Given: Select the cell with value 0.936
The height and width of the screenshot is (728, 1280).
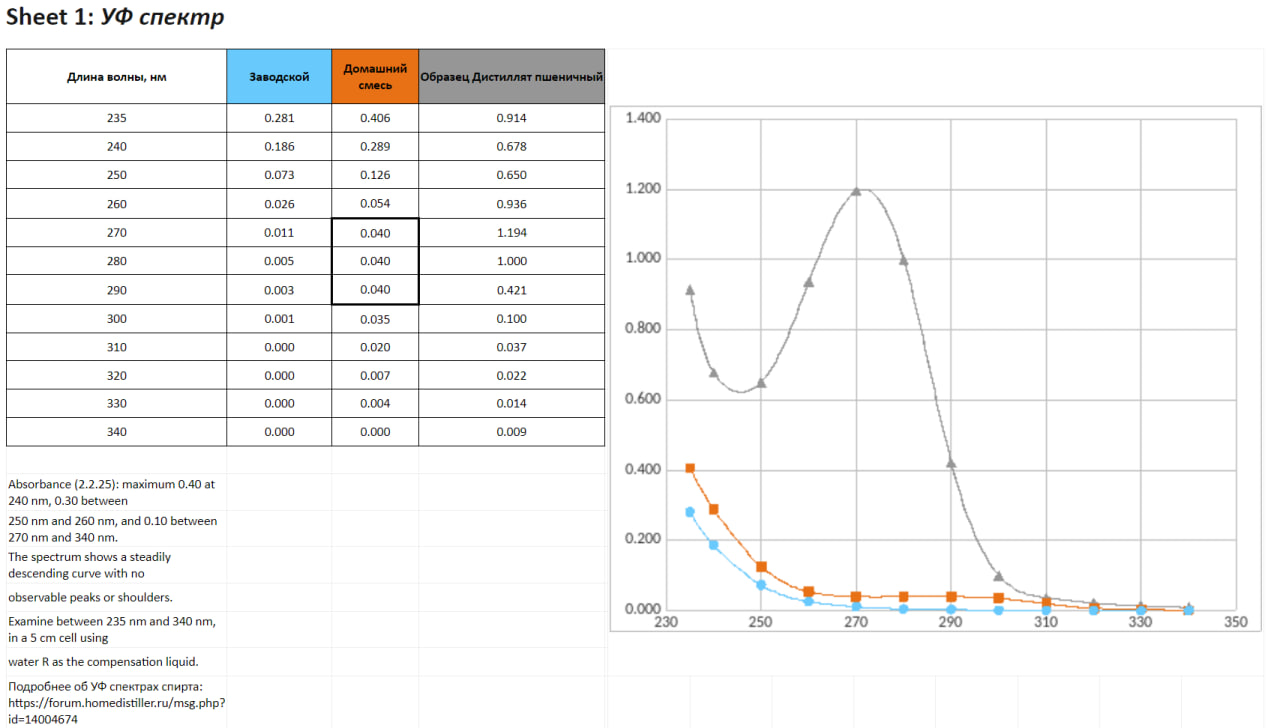Looking at the screenshot, I should (511, 204).
